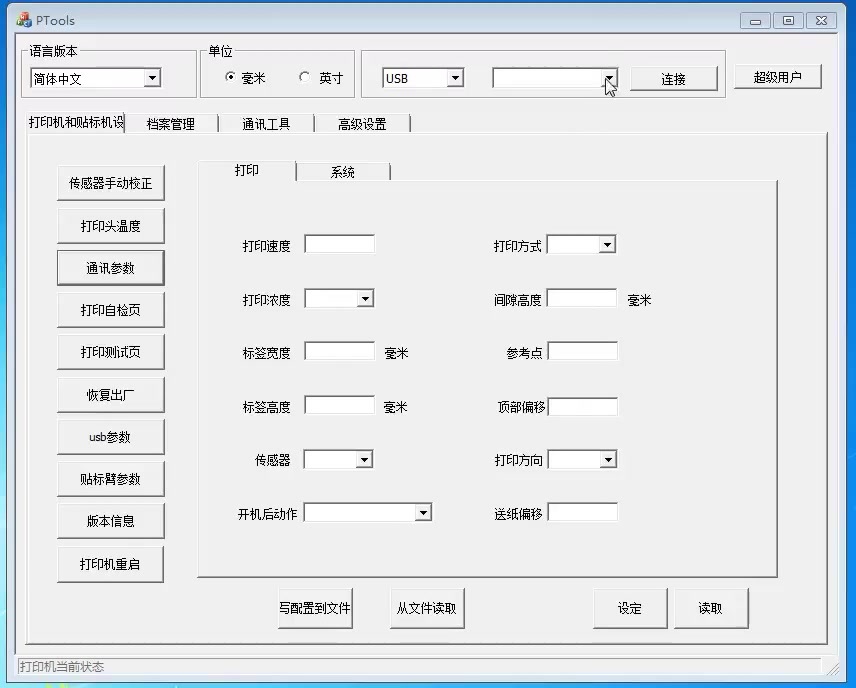Expand the USB connection type dropdown
856x688 pixels.
coord(455,78)
